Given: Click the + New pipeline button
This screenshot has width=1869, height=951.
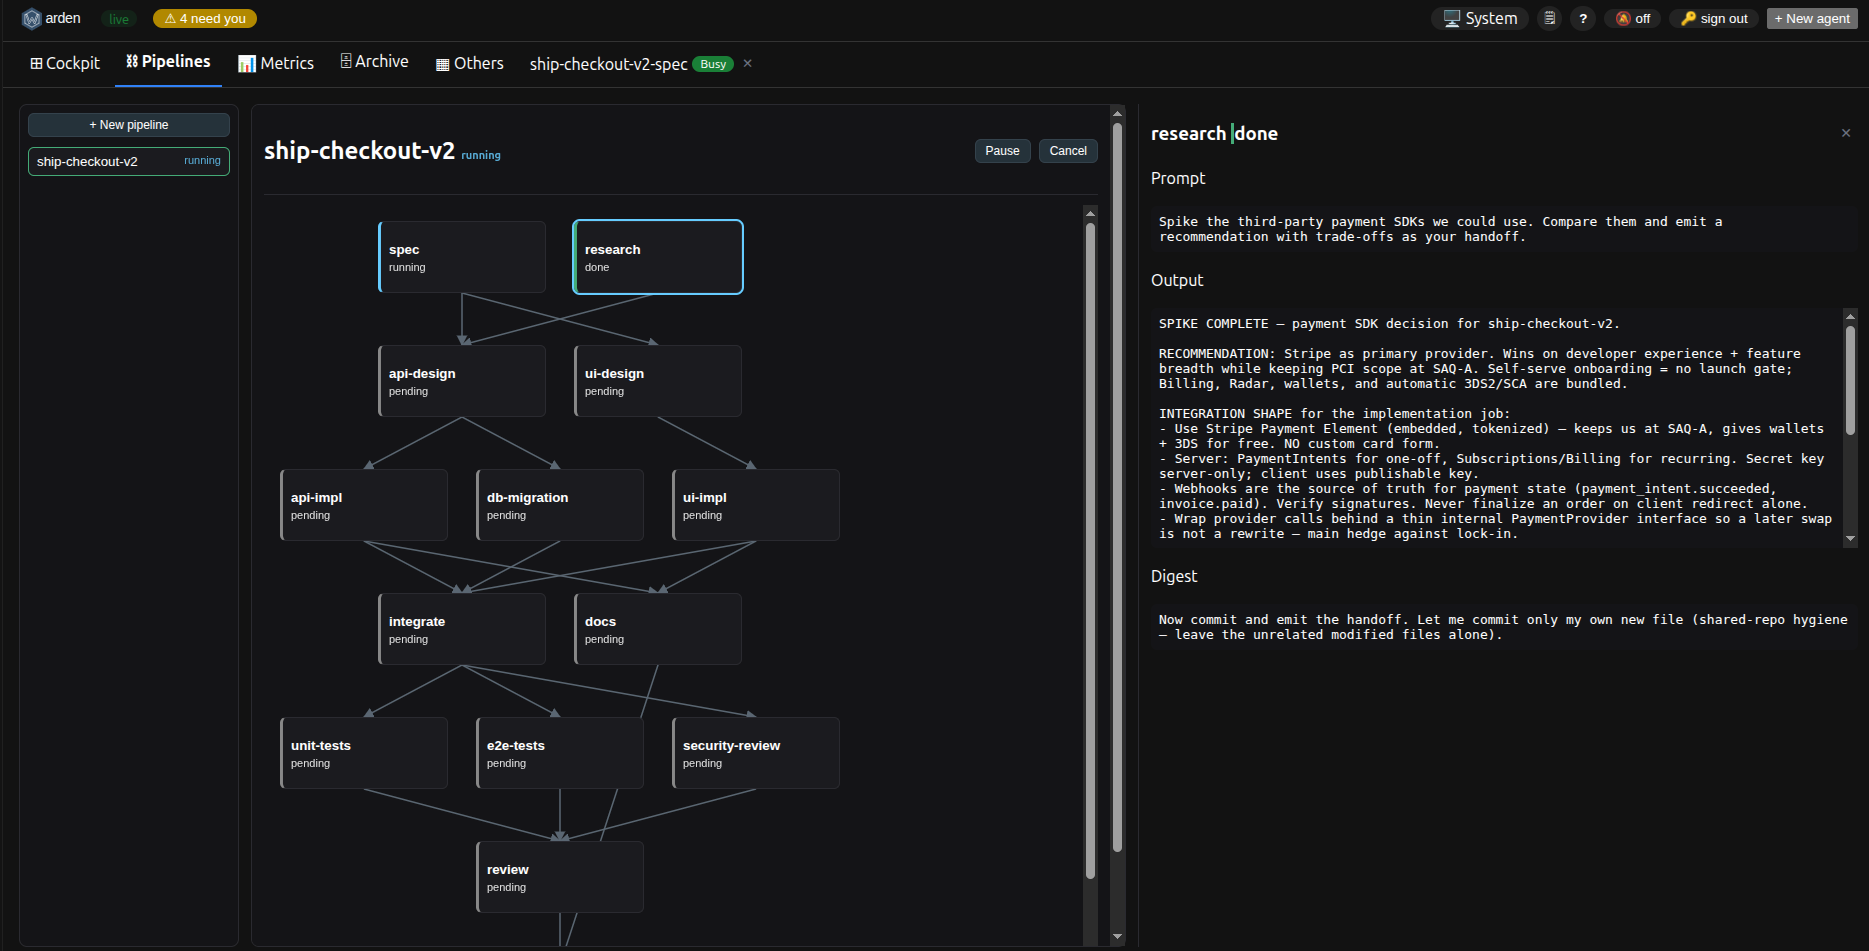Looking at the screenshot, I should tap(129, 125).
